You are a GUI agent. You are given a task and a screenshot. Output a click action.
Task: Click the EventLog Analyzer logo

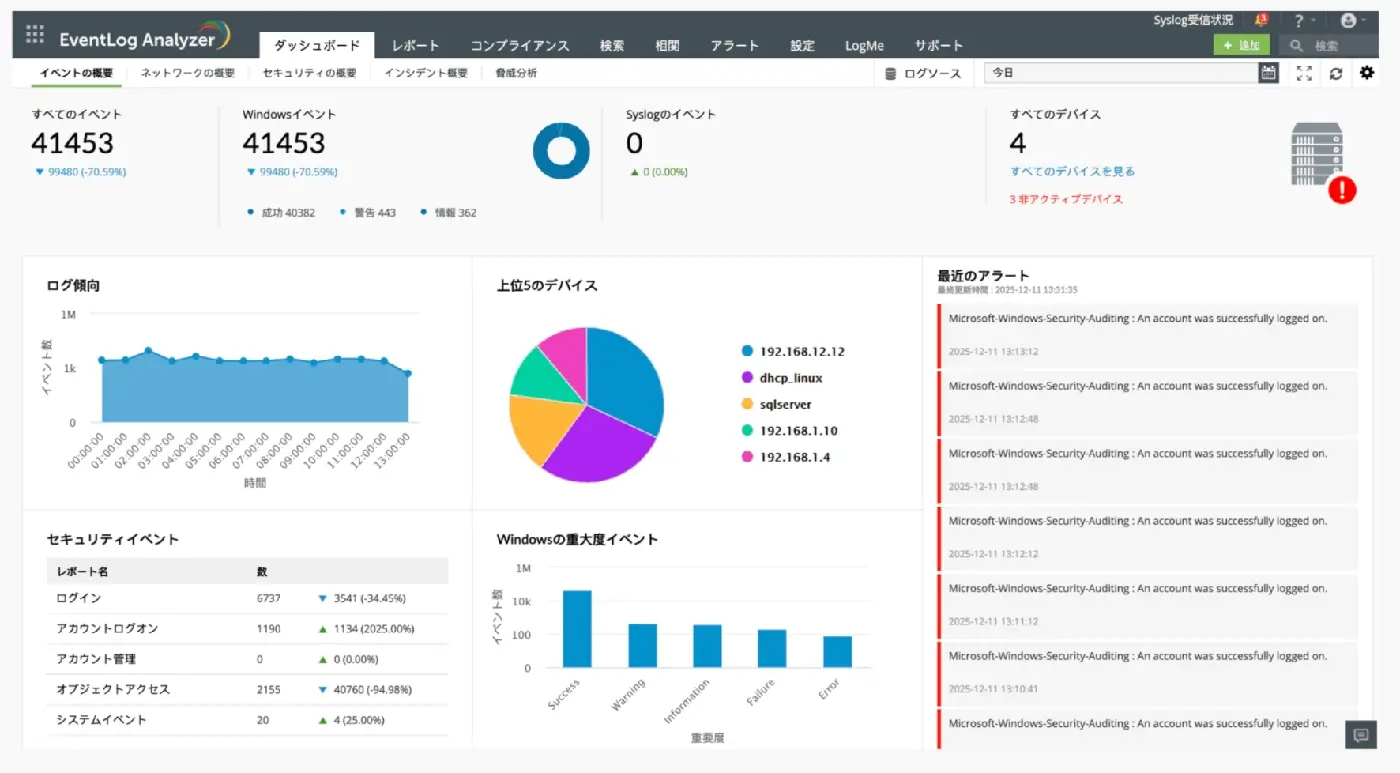tap(145, 38)
